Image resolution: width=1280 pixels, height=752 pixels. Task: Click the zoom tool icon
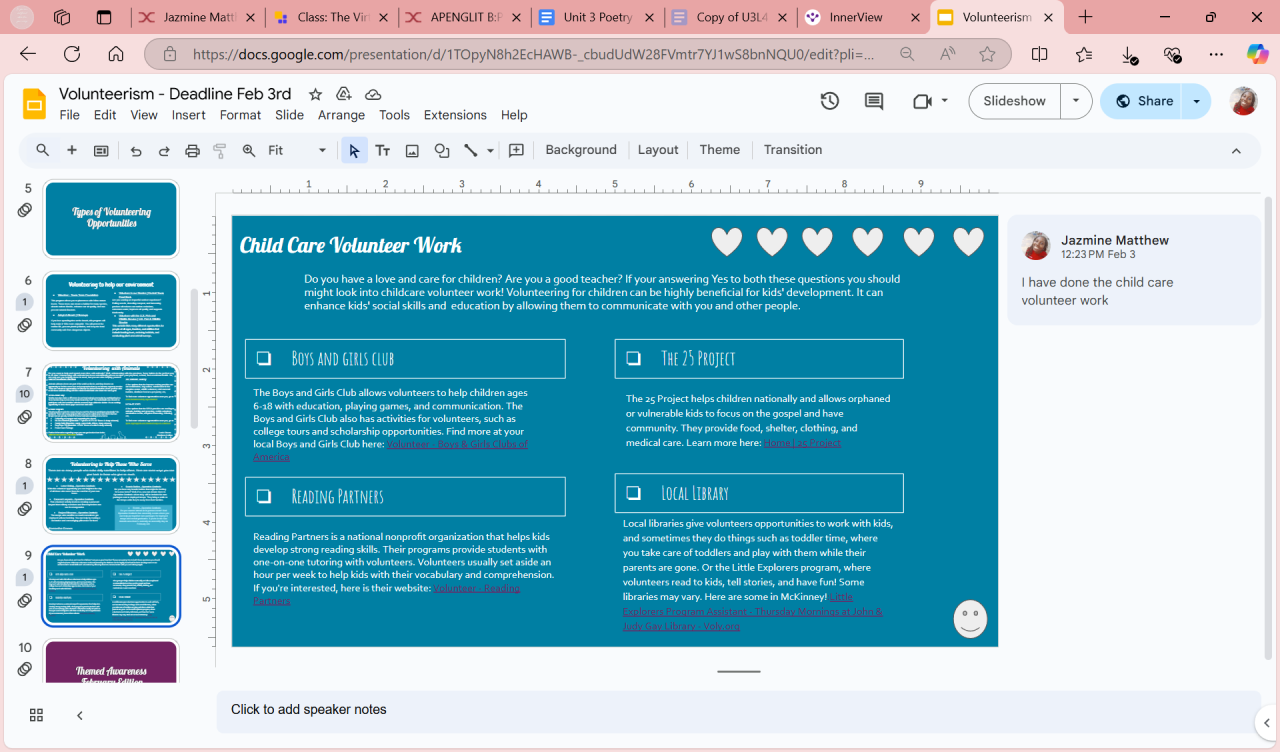click(x=249, y=151)
